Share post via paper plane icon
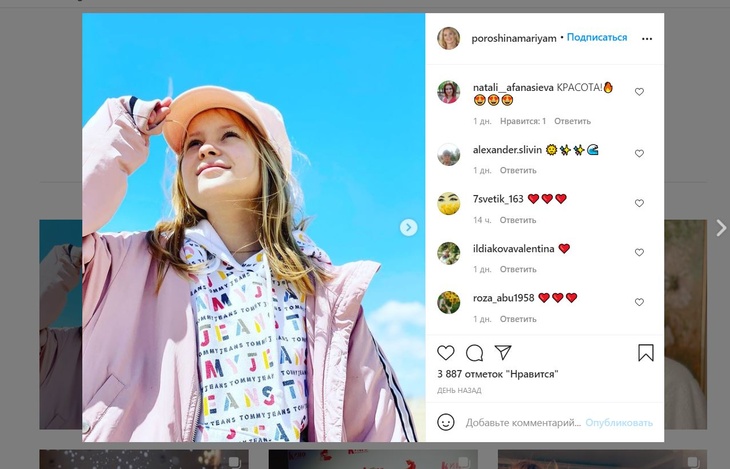 (503, 352)
